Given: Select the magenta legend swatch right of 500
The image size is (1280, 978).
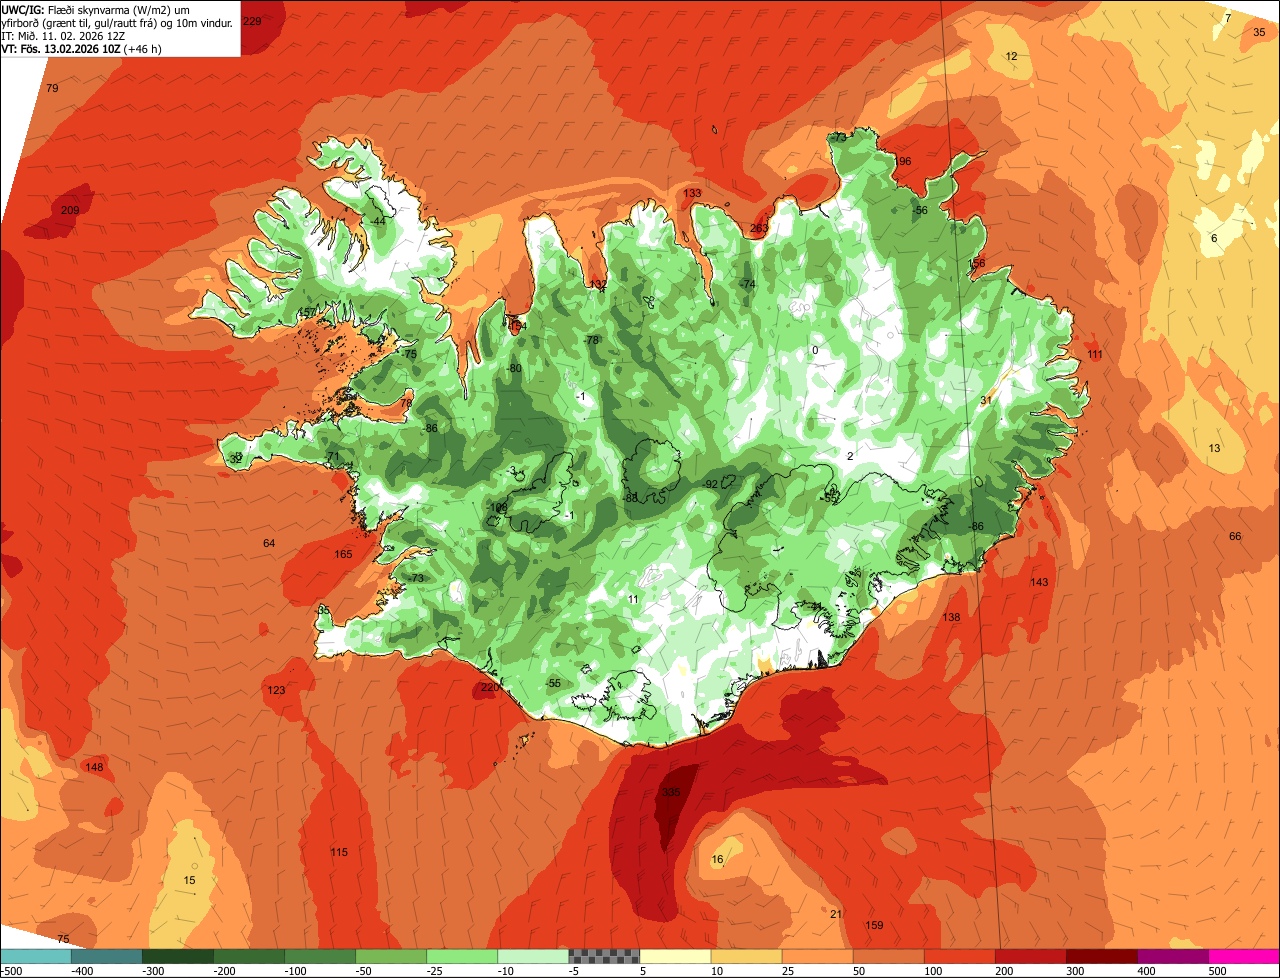Looking at the screenshot, I should tap(1244, 956).
